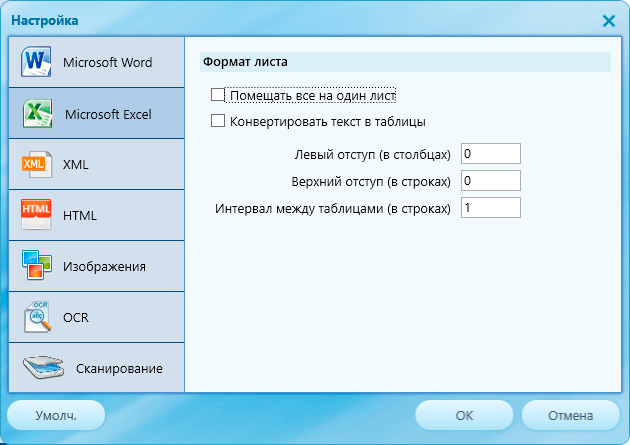Image resolution: width=630 pixels, height=445 pixels.
Task: Click the Microsoft Word icon
Action: click(36, 62)
